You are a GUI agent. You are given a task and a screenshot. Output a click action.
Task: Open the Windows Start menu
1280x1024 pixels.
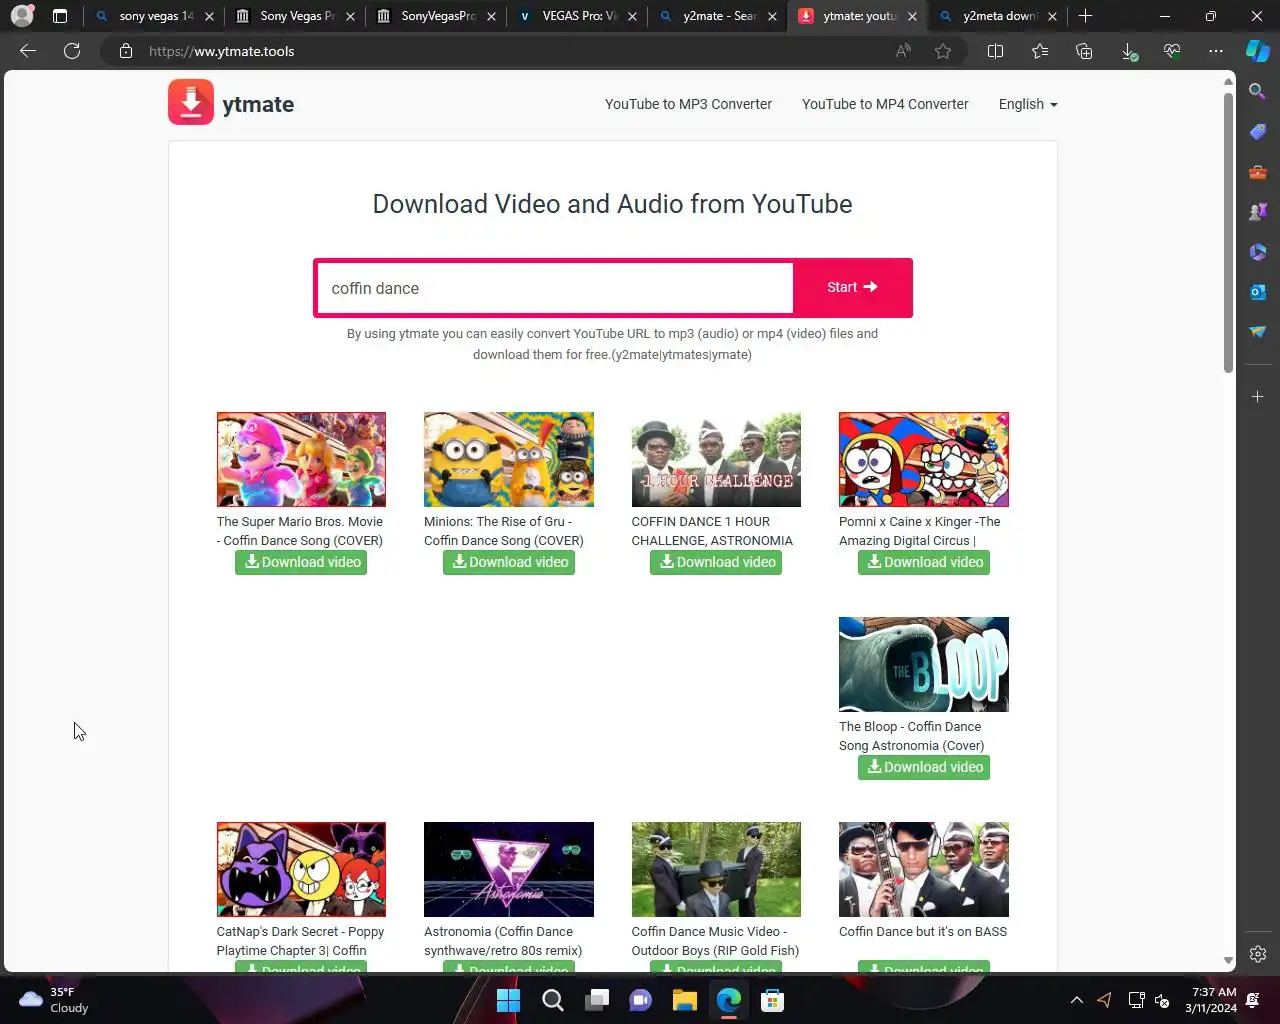(x=508, y=1000)
